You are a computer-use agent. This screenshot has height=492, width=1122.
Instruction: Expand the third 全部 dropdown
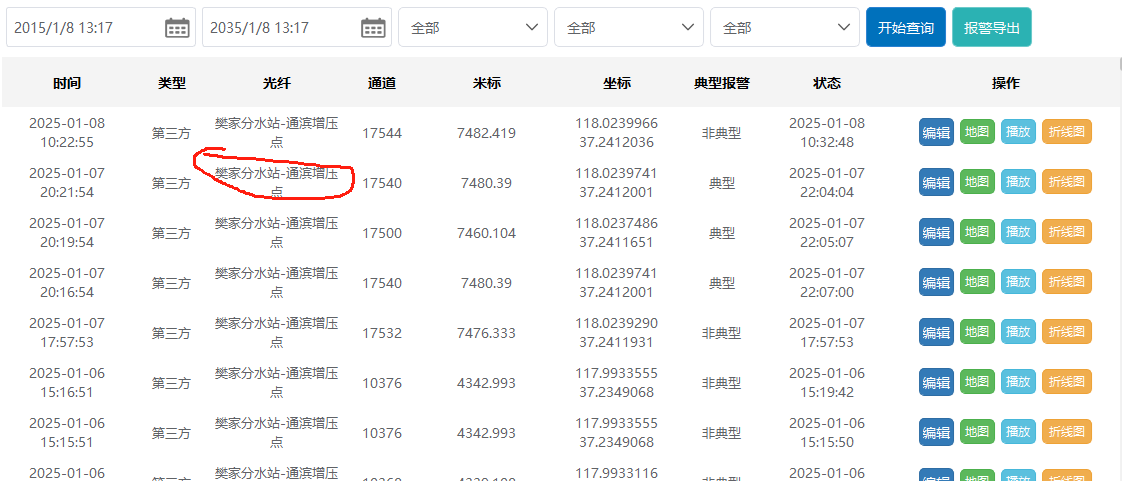pyautogui.click(x=785, y=27)
